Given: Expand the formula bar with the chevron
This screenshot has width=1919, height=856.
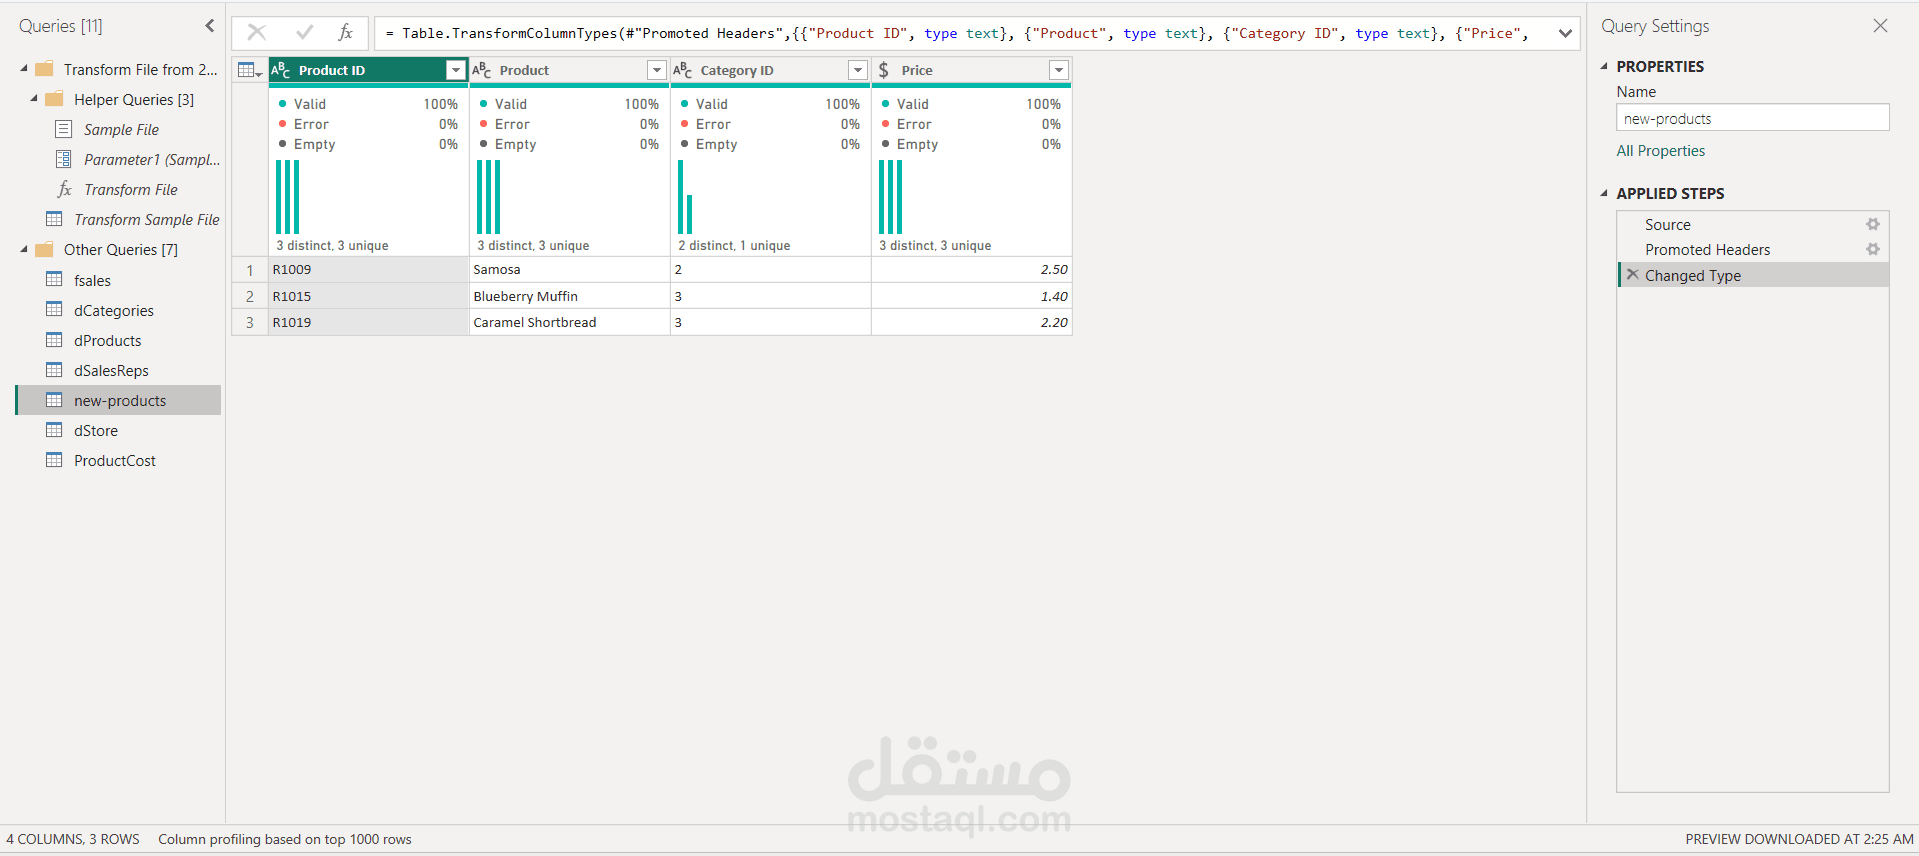Looking at the screenshot, I should click(x=1565, y=33).
